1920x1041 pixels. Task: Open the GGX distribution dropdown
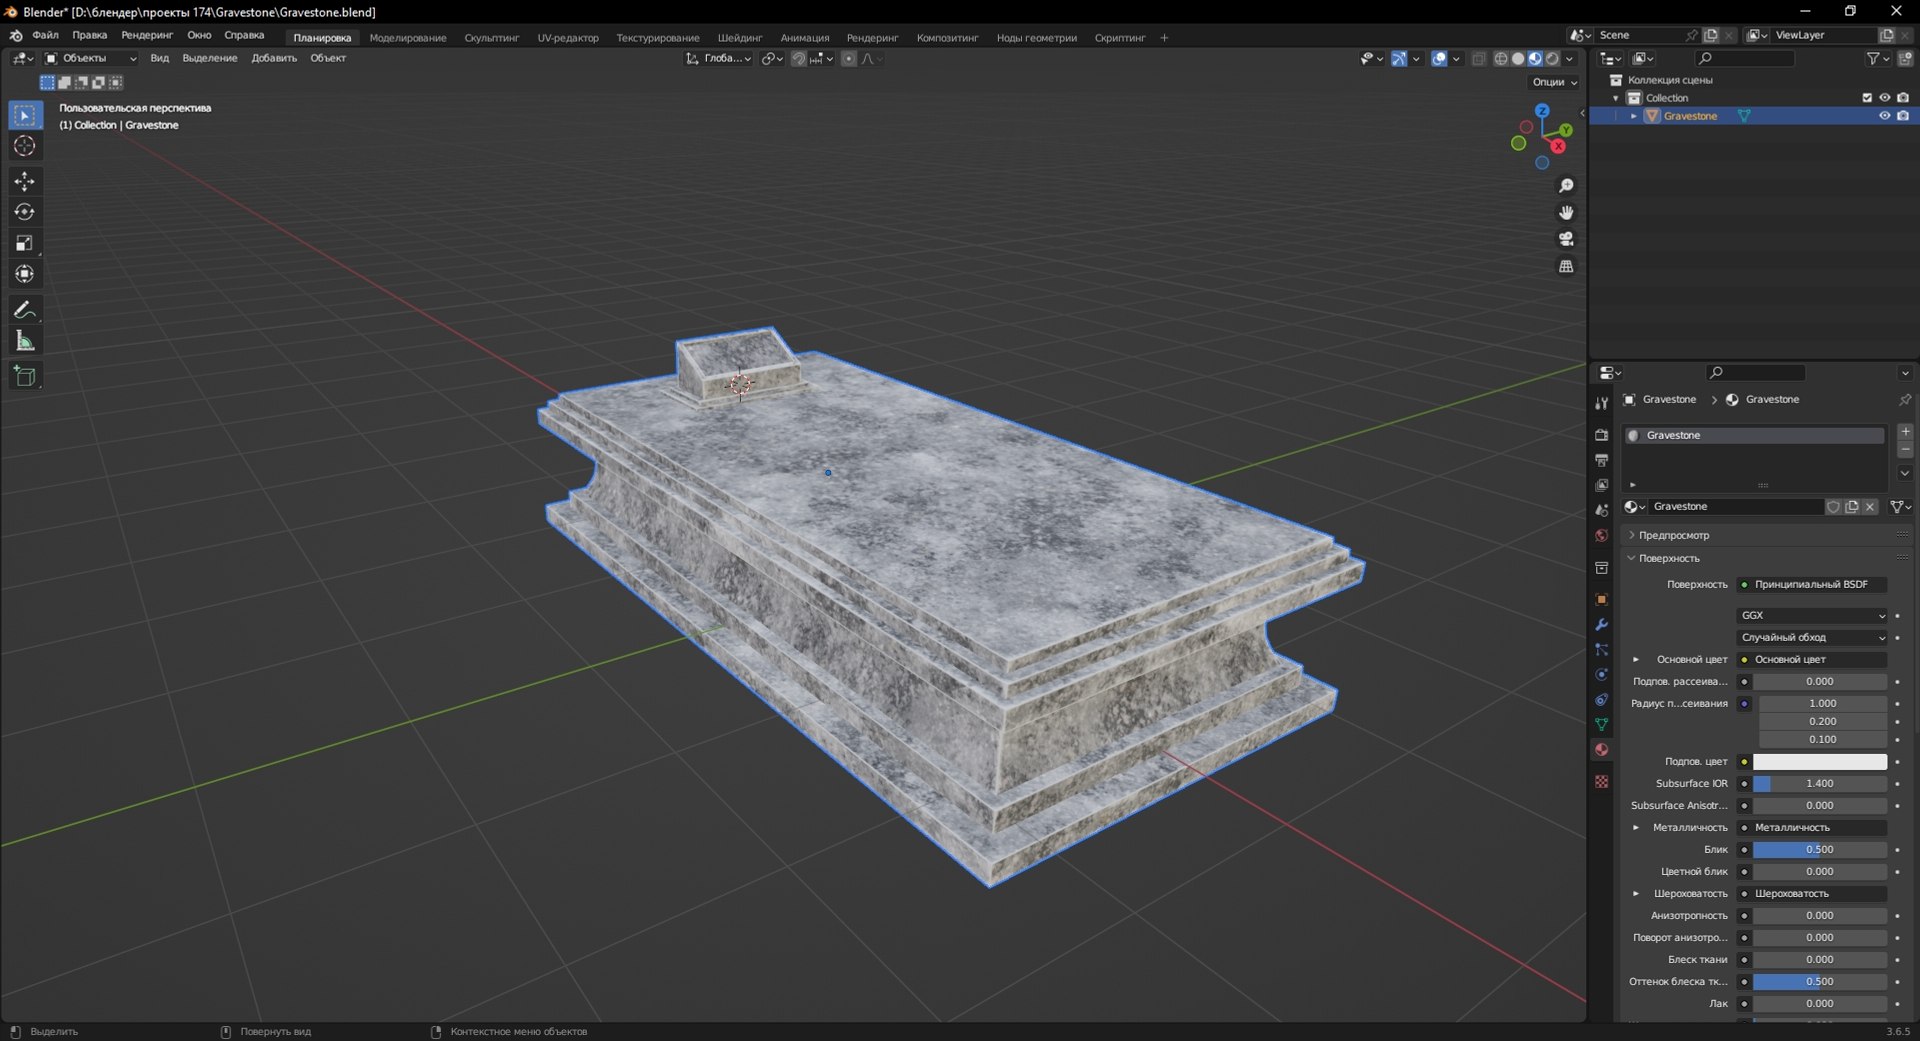pyautogui.click(x=1812, y=616)
